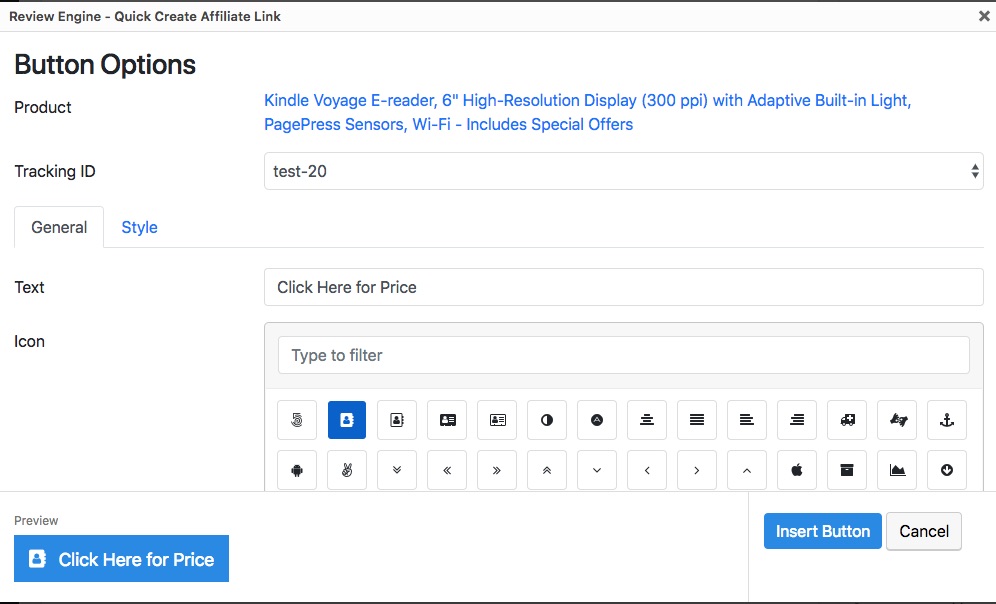Select the solid address book icon
This screenshot has width=996, height=604.
(347, 420)
